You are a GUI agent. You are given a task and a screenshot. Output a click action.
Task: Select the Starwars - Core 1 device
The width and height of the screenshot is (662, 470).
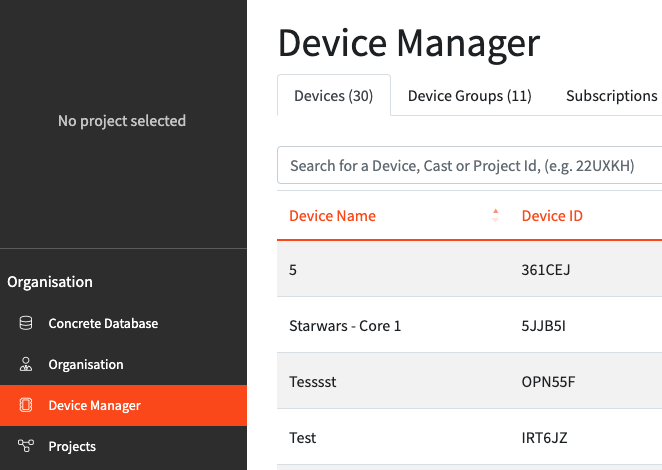(345, 326)
